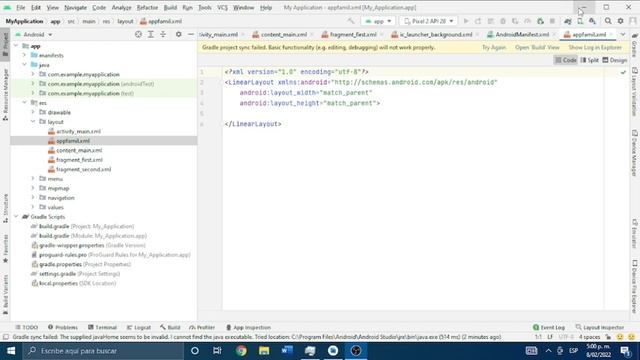This screenshot has width=640, height=360.
Task: Click layout breadcrumb in navigation bar
Action: [125, 21]
